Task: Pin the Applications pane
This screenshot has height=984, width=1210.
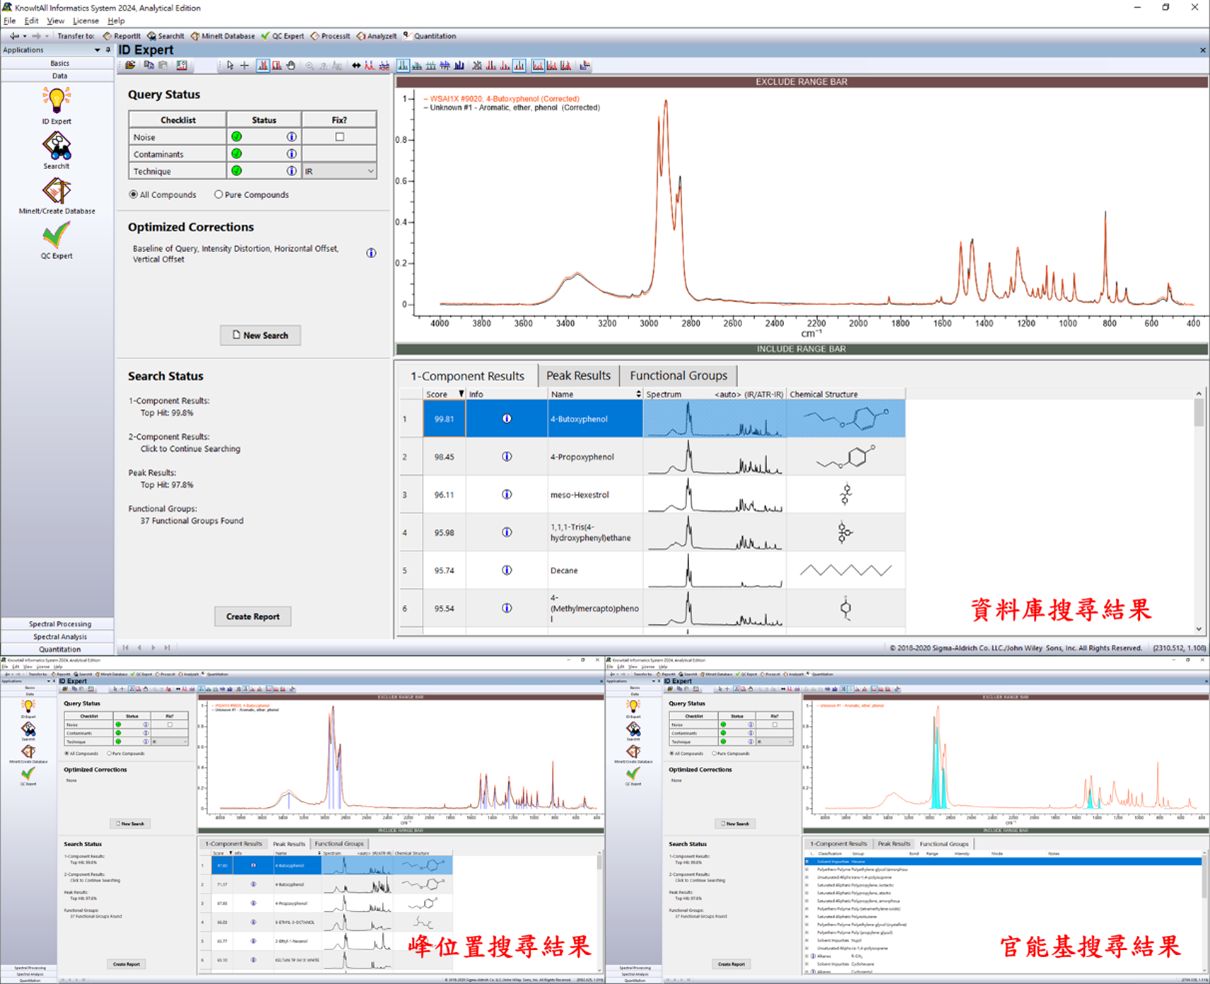Action: (108, 50)
